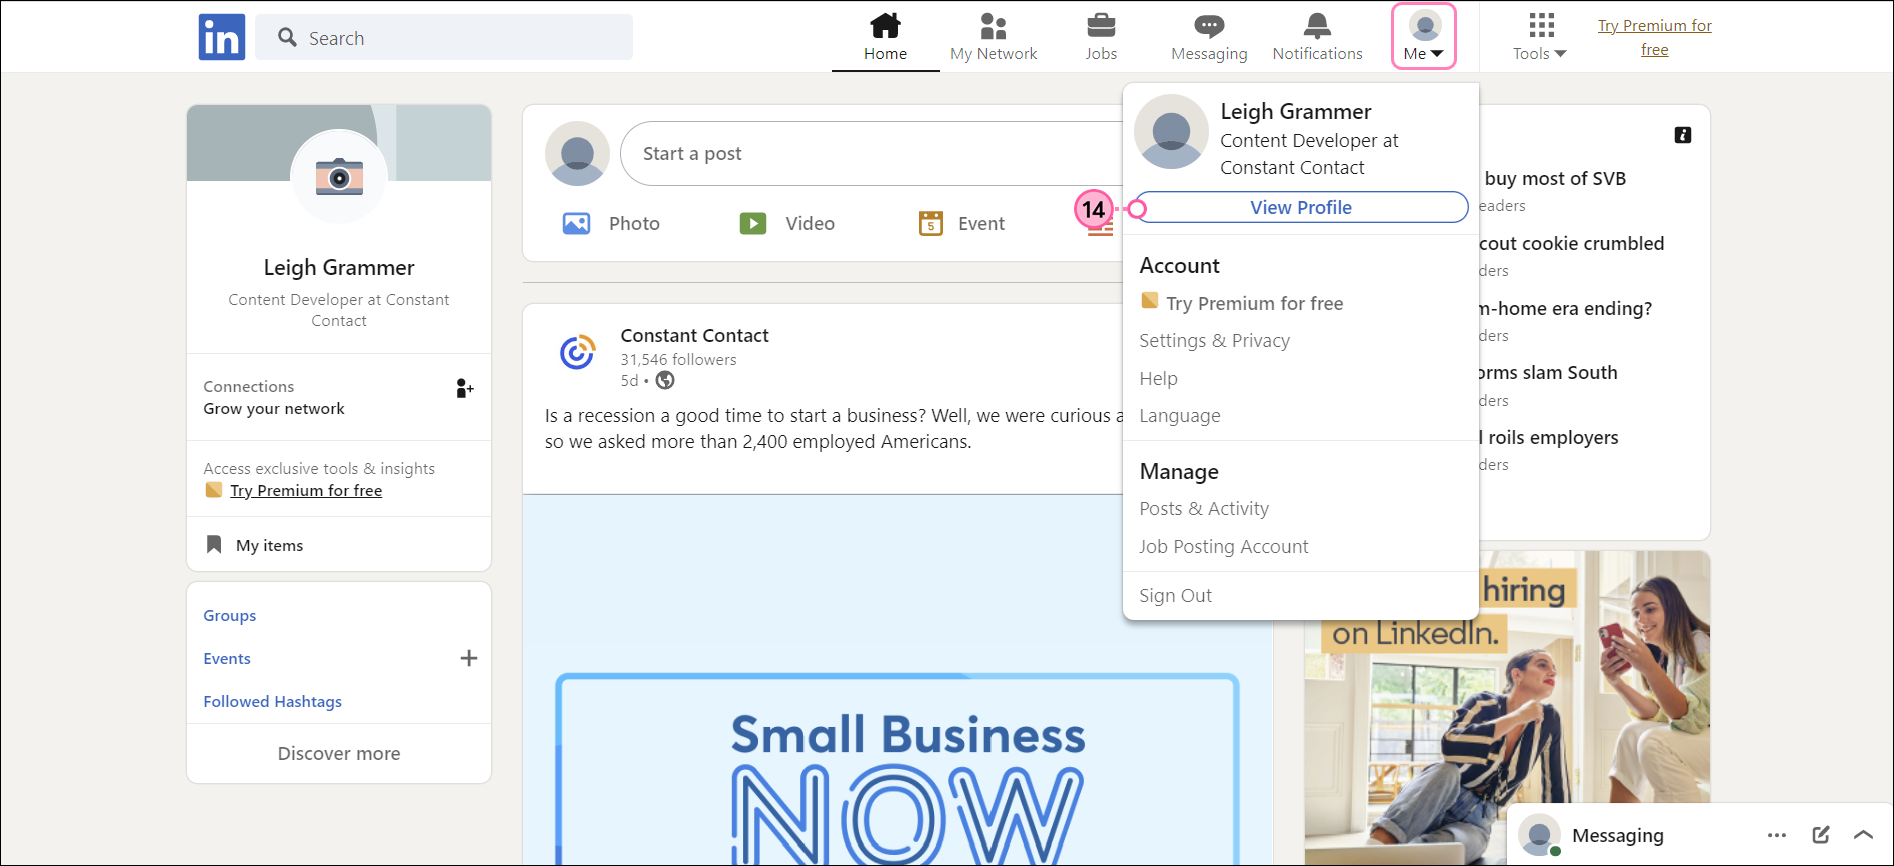Click the LinkedIn logo
Screen dimensions: 1894x866
tap(222, 37)
